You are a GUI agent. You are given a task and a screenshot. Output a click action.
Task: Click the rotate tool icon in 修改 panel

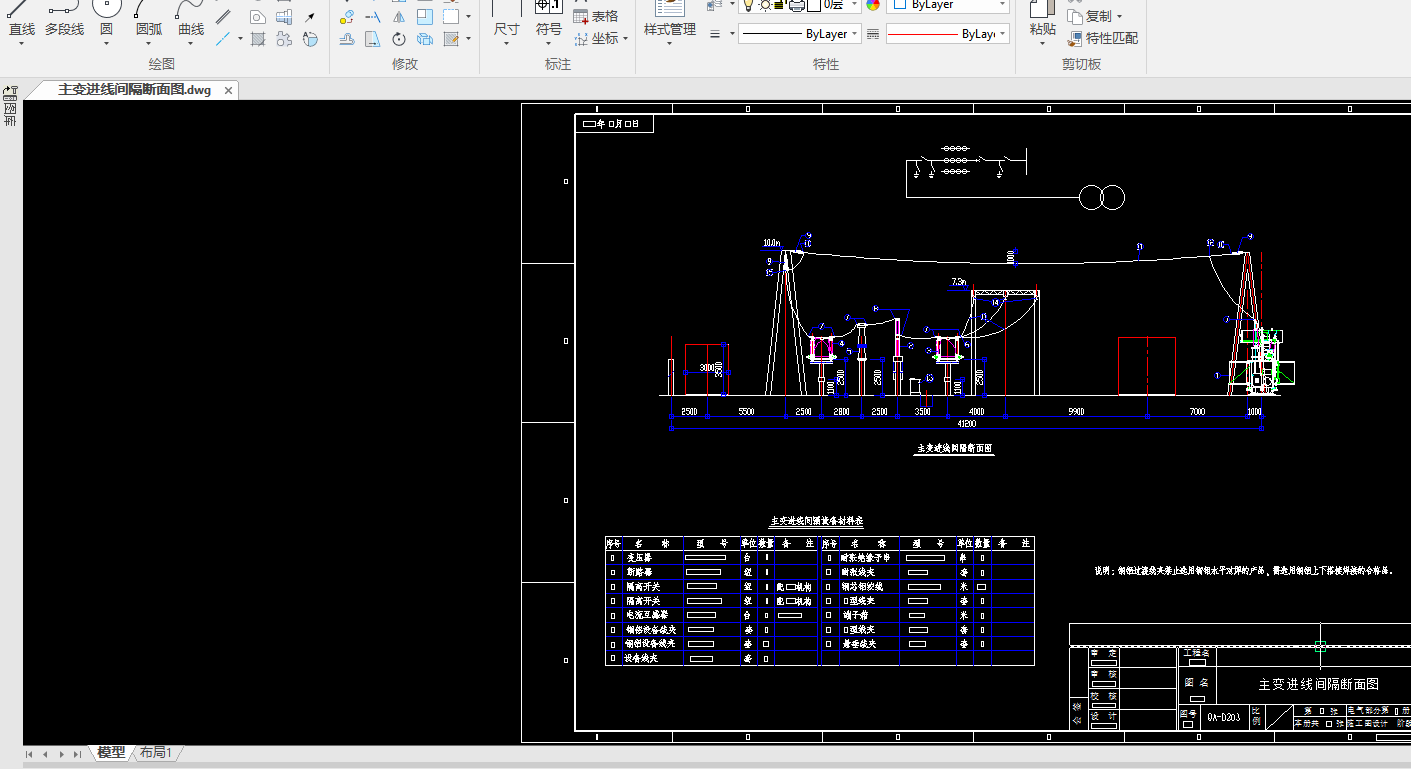pos(399,39)
